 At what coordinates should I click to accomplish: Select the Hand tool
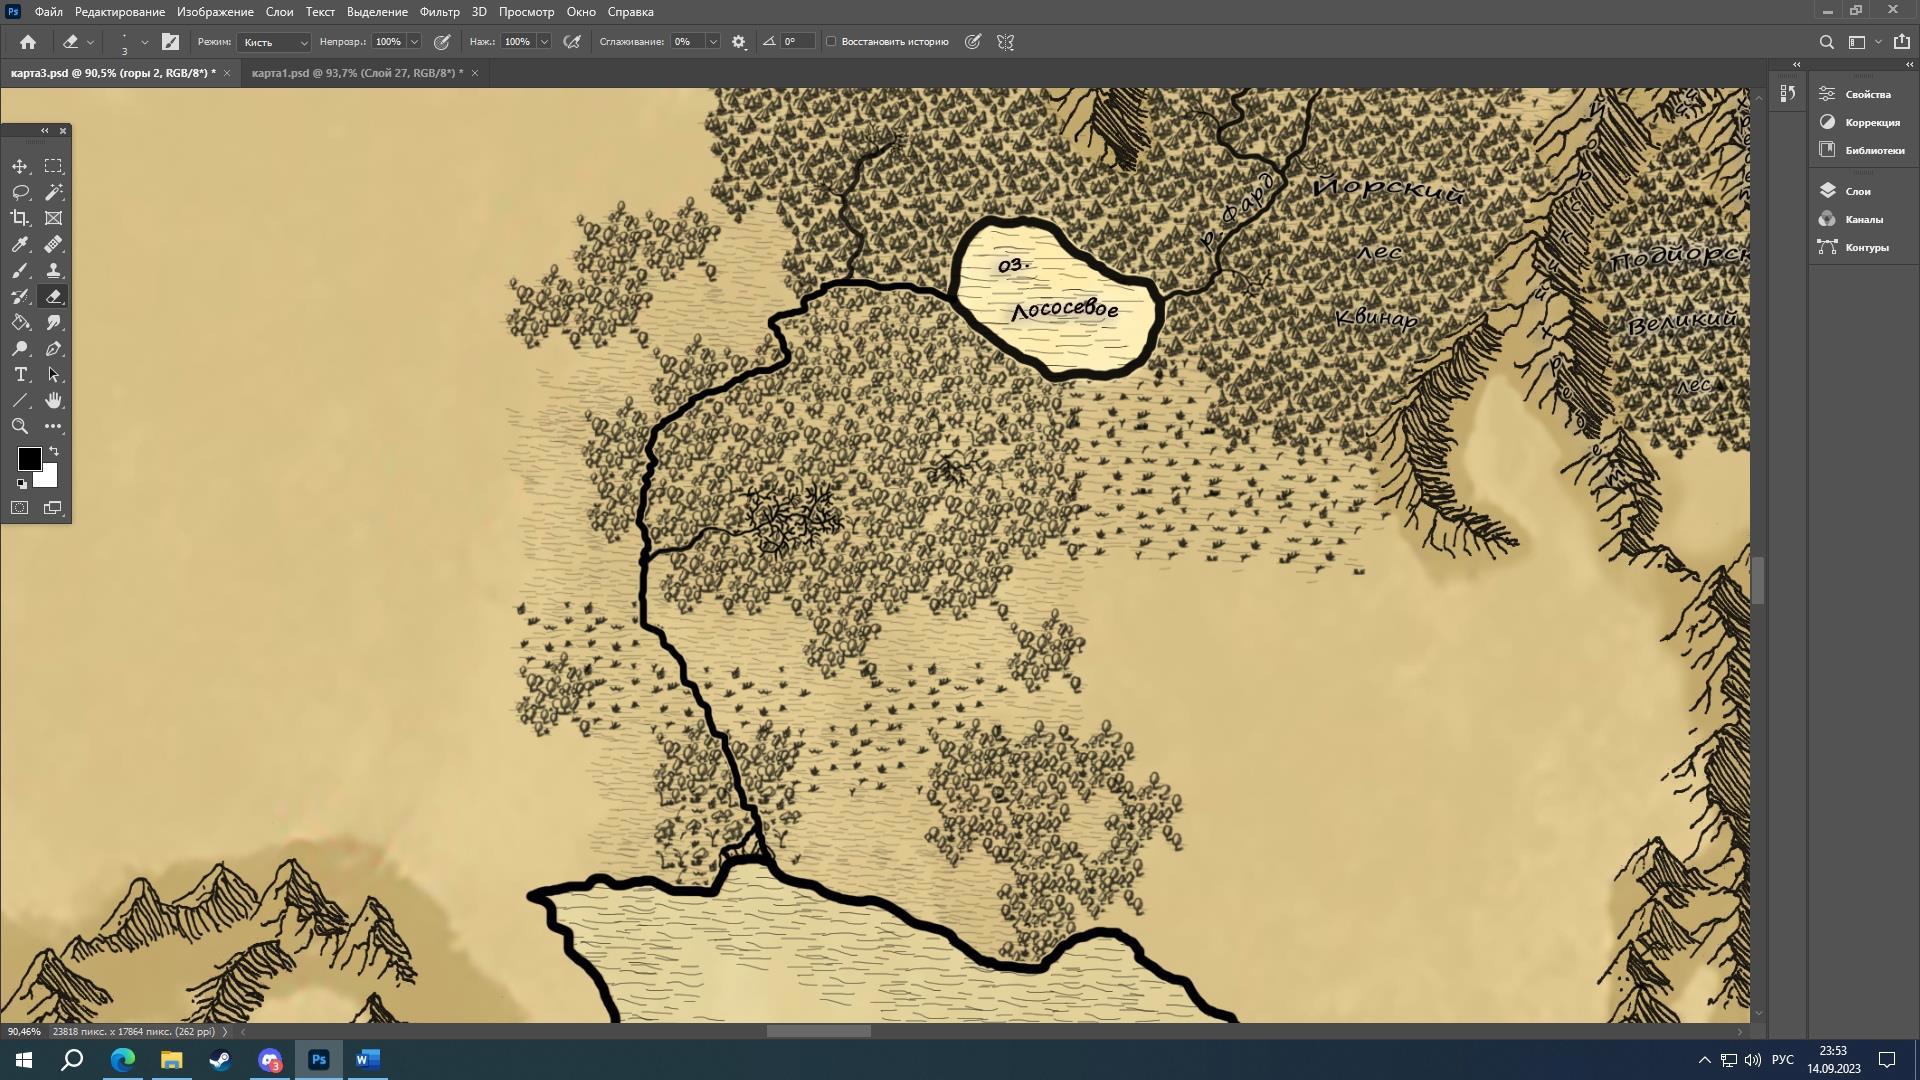[54, 400]
